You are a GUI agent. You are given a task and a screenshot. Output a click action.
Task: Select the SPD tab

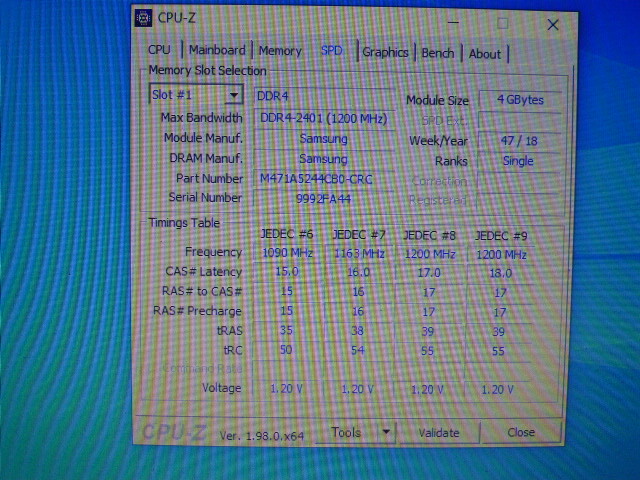[331, 51]
